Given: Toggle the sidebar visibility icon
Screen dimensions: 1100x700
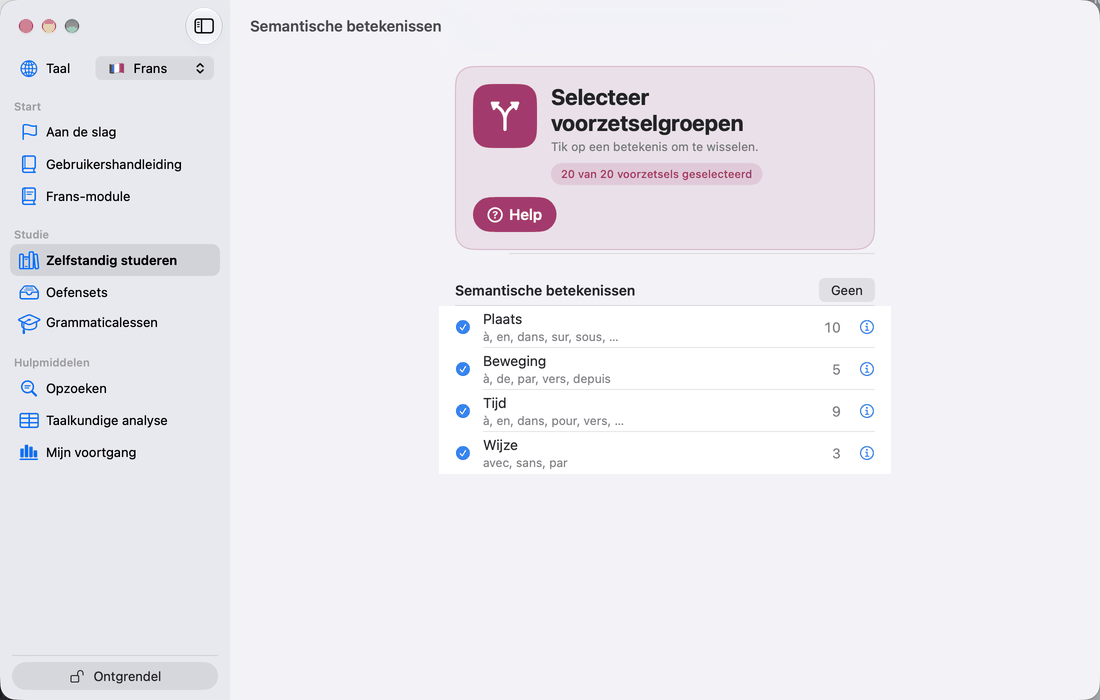Looking at the screenshot, I should 203,26.
